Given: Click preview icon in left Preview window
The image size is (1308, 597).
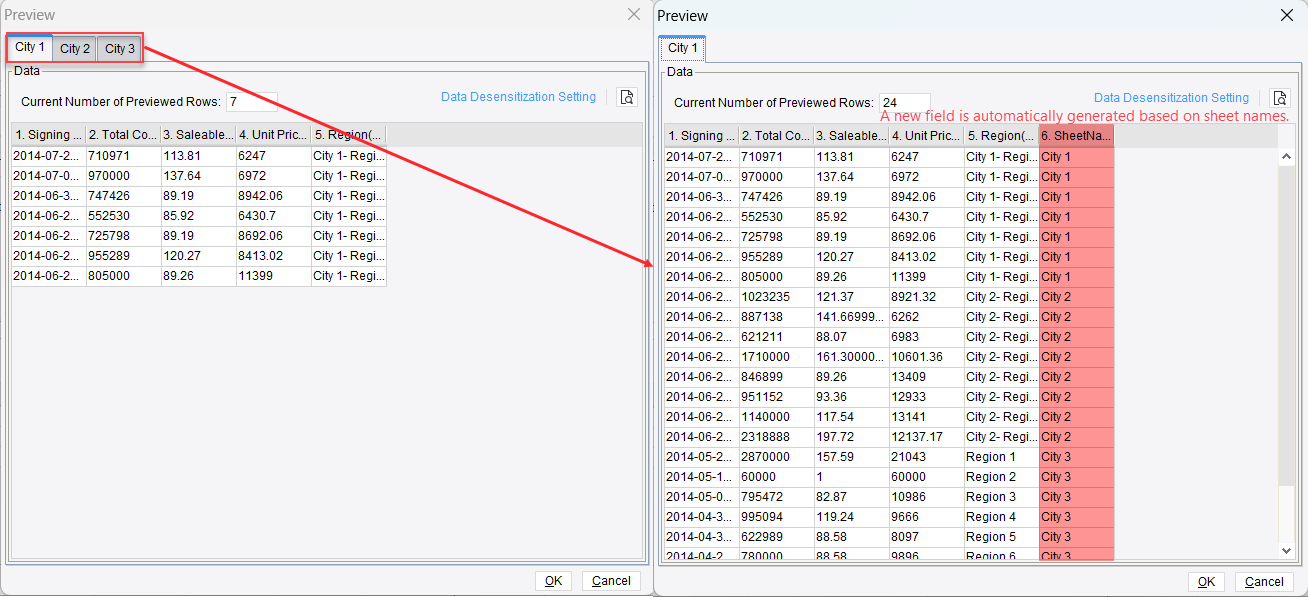Looking at the screenshot, I should 627,97.
